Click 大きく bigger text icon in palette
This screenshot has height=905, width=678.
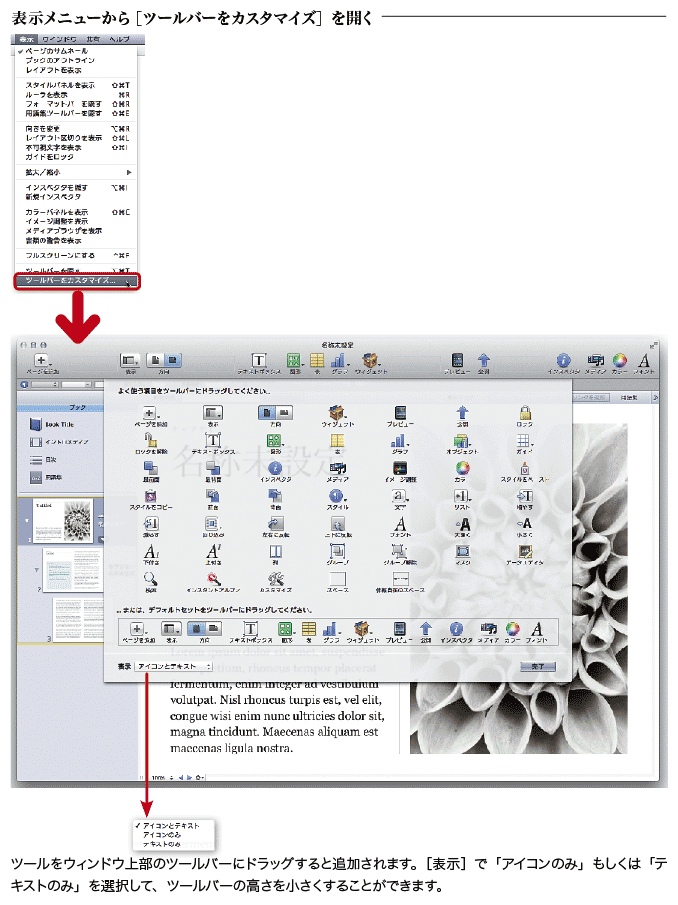tap(462, 523)
